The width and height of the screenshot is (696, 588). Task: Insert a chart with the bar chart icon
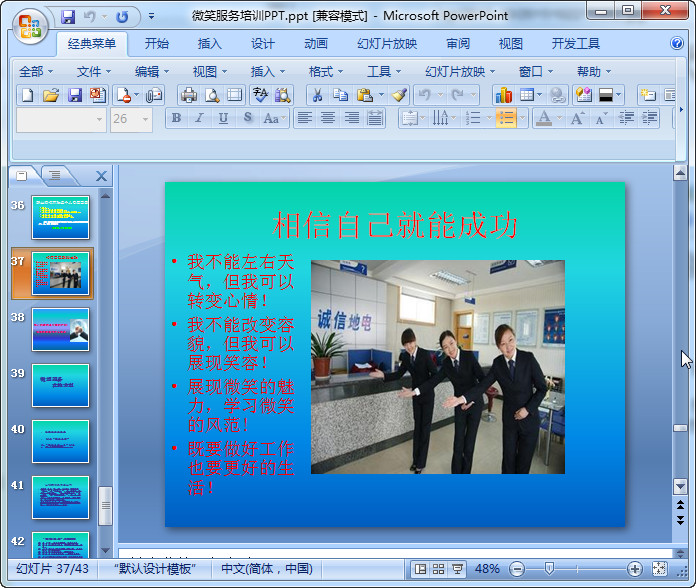pyautogui.click(x=504, y=95)
